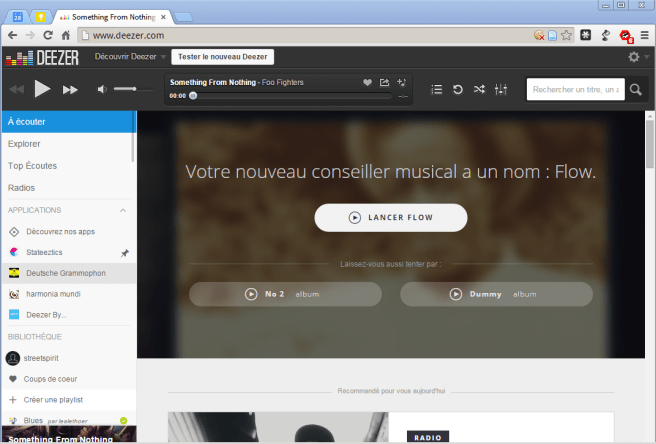
Task: Click the Blues playlist green check icon
Action: coord(123,421)
